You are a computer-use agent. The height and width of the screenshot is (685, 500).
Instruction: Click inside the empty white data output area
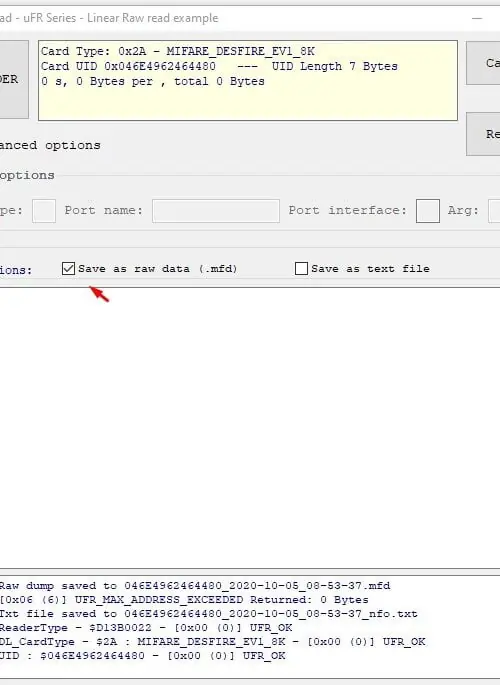coord(250,428)
